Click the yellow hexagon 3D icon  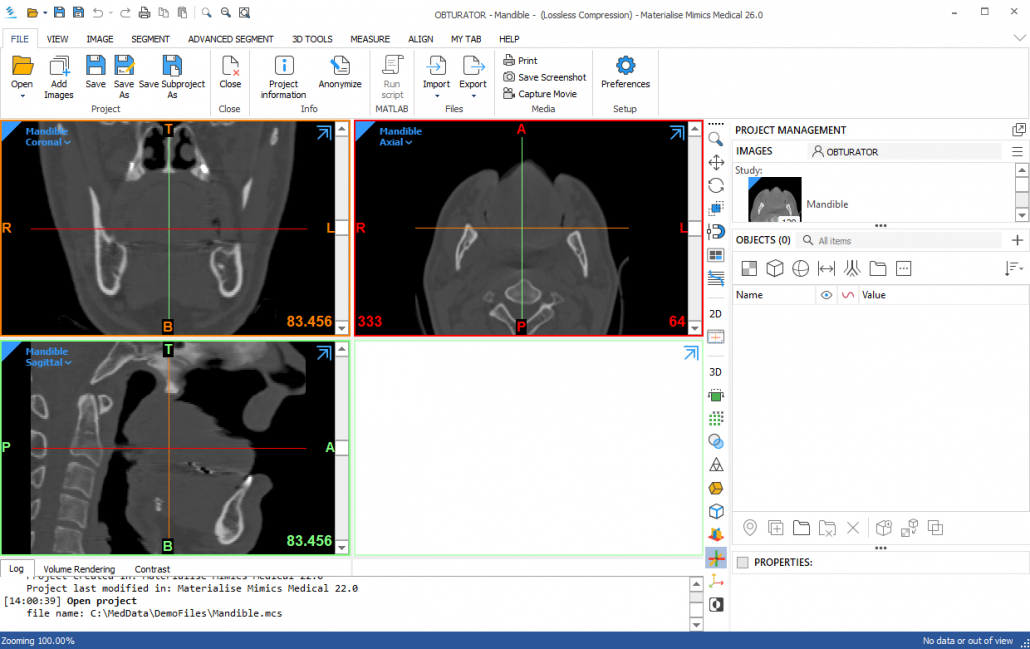pyautogui.click(x=716, y=488)
